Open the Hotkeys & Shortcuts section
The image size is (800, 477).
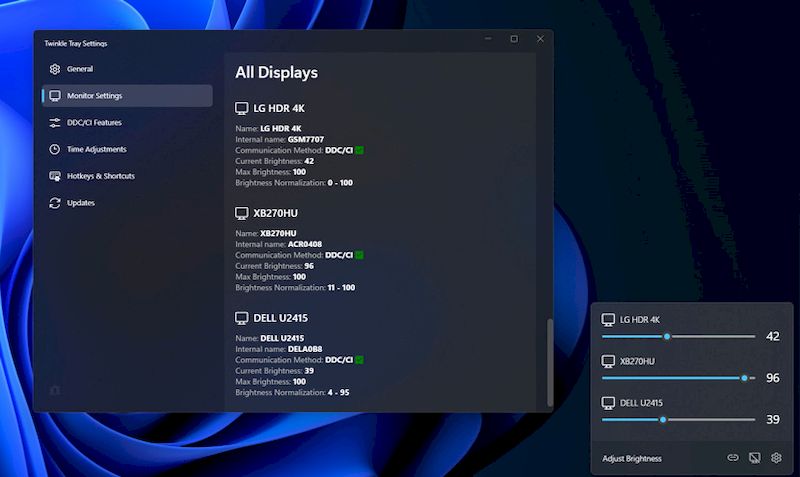100,176
